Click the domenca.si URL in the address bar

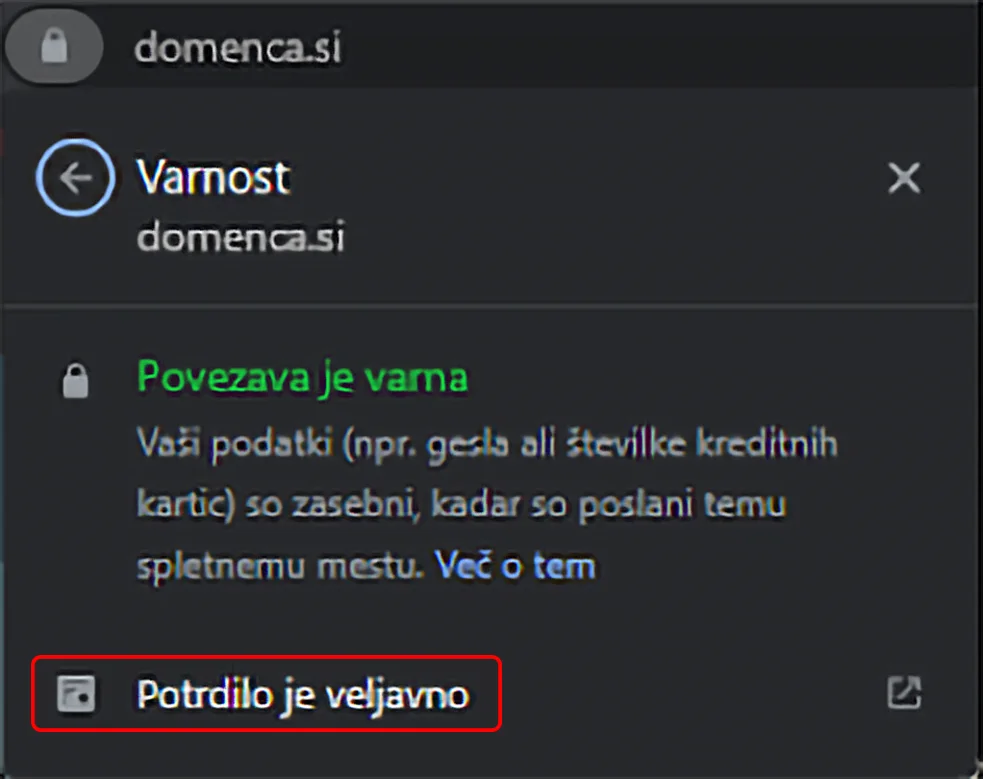point(237,48)
